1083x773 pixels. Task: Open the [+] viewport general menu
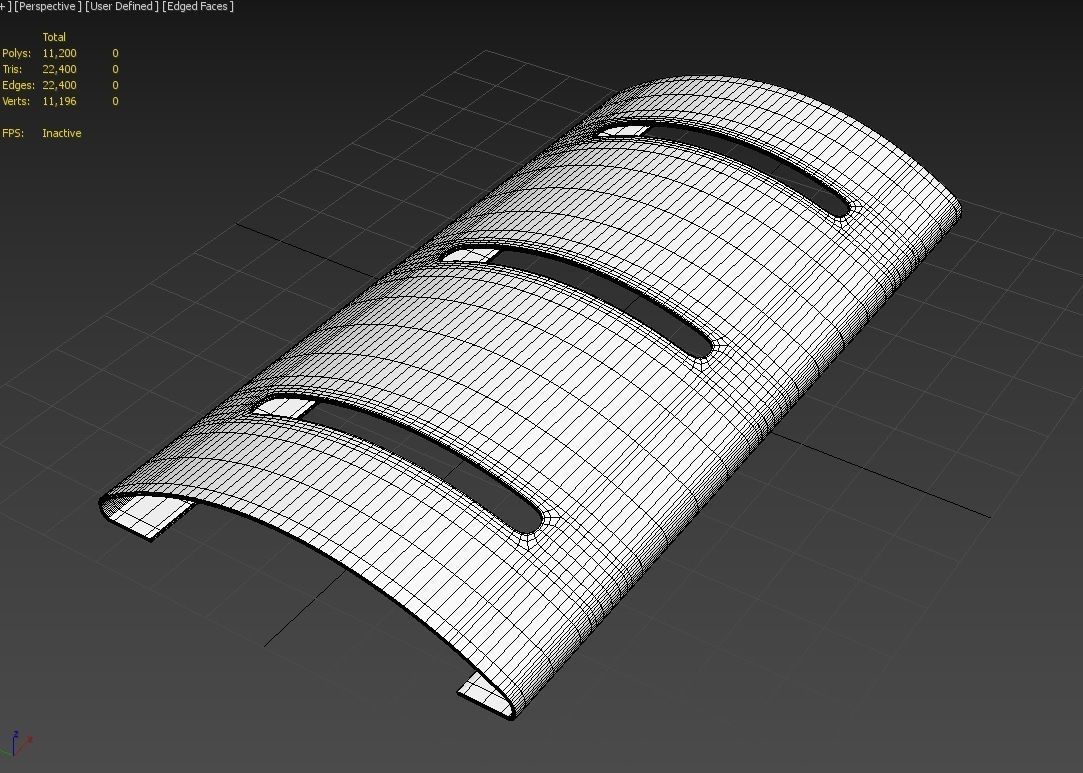(x=4, y=6)
